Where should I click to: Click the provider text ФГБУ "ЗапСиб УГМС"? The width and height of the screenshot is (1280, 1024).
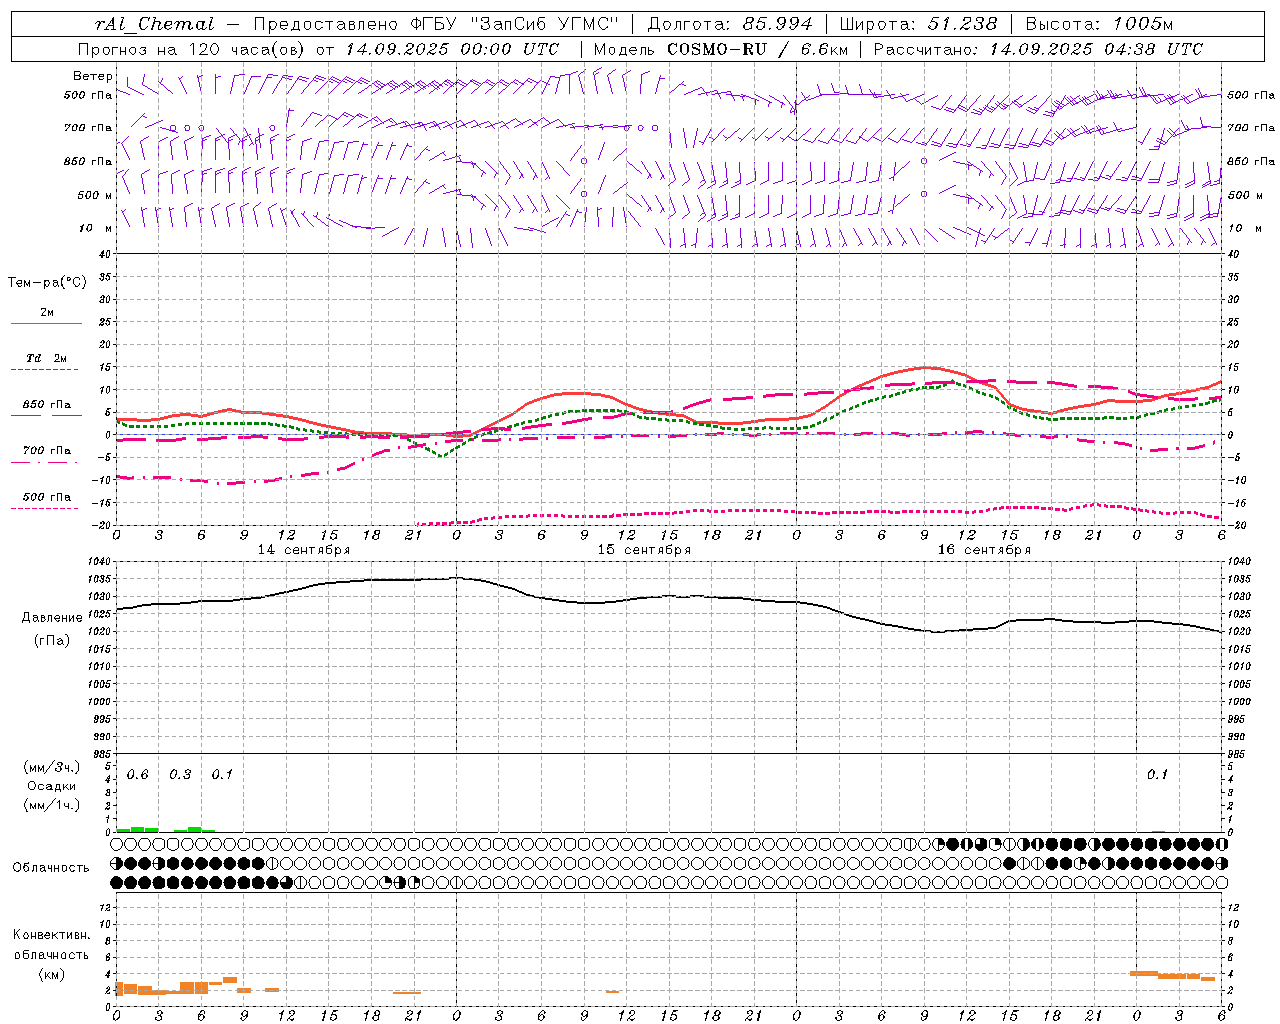pos(515,24)
